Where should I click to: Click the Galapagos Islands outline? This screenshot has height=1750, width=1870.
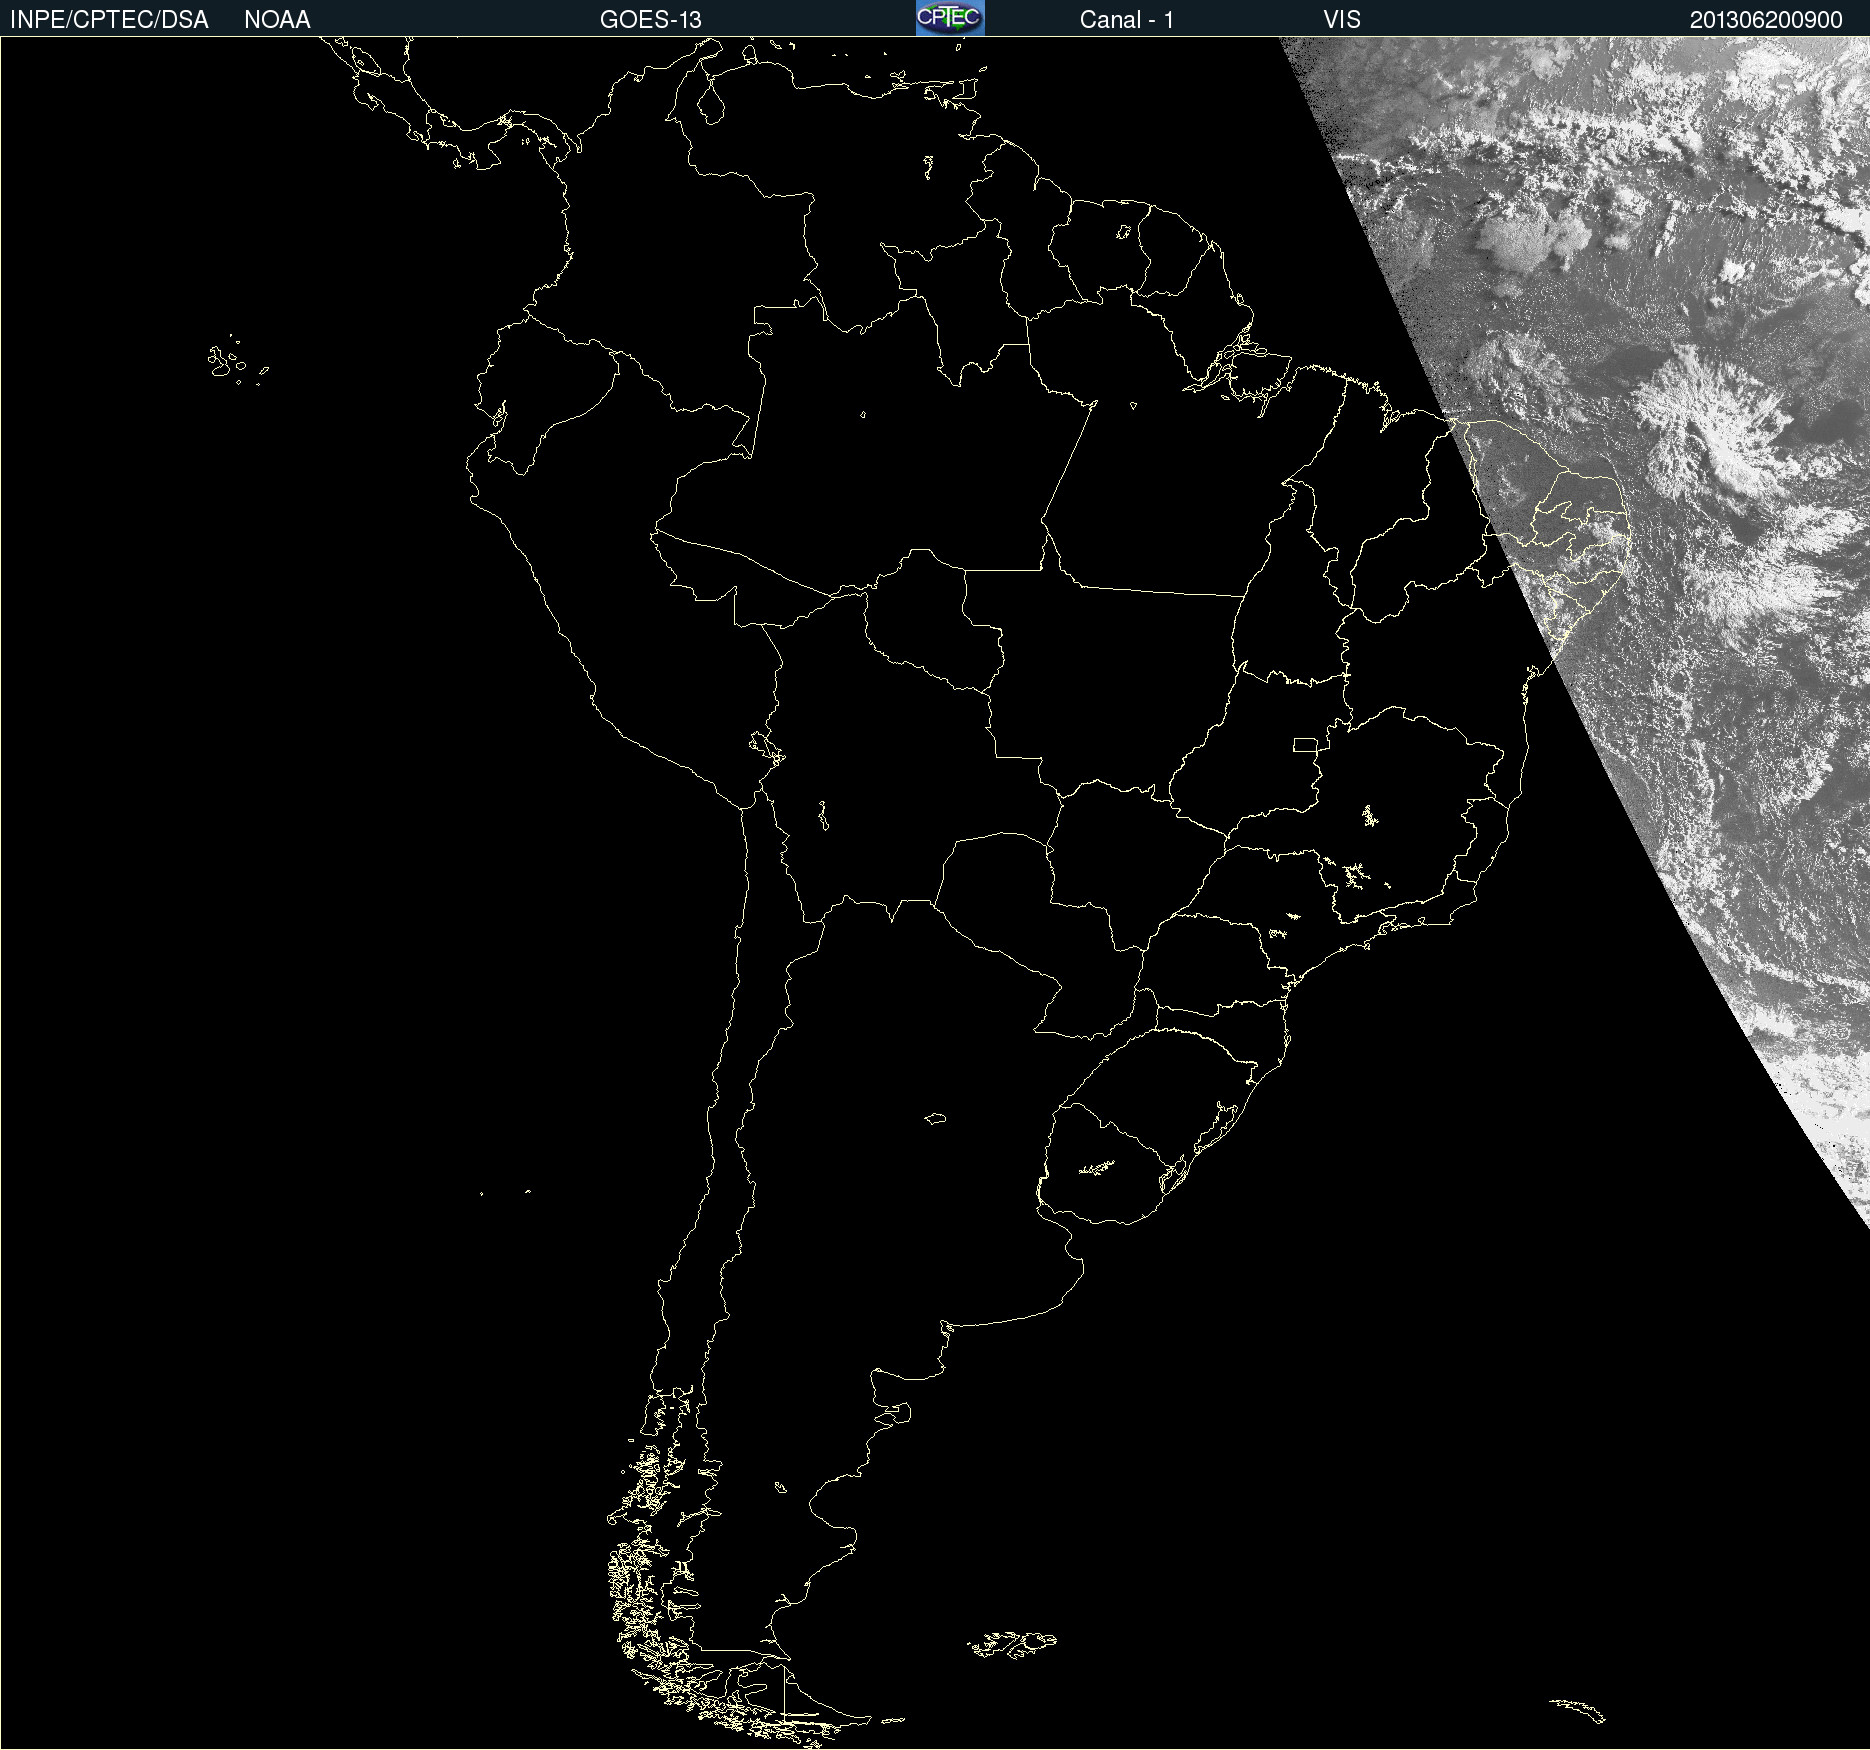237,362
